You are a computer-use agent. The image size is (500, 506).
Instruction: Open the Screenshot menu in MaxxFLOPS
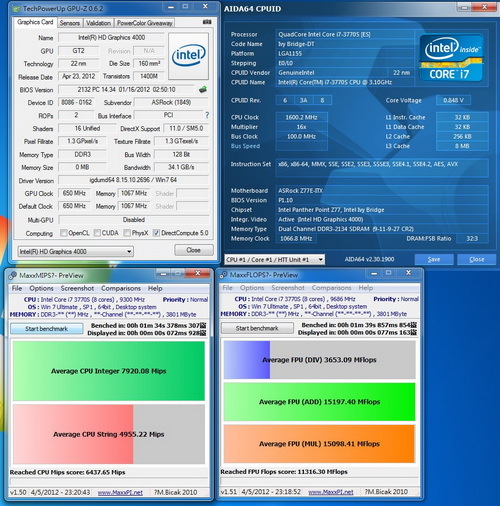(288, 288)
